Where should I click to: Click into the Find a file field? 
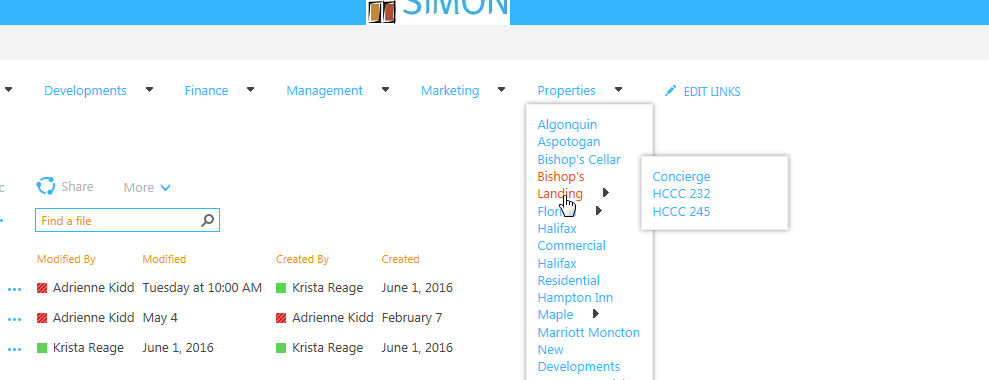(127, 220)
